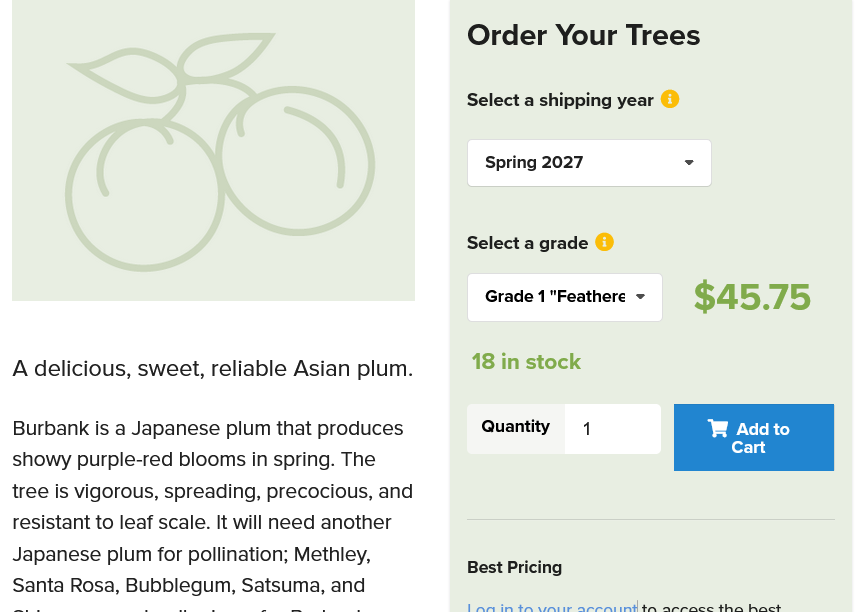Follow the "Log in to your account" link
This screenshot has height=612, width=866.
pos(552,606)
